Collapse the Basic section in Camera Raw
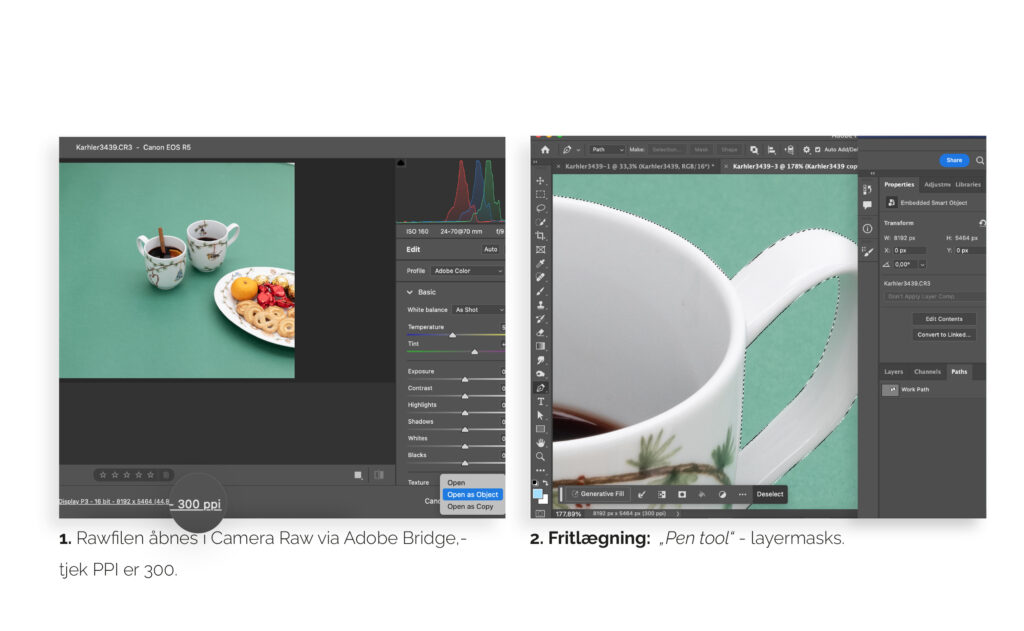Viewport: 1024px width, 631px height. (x=409, y=292)
